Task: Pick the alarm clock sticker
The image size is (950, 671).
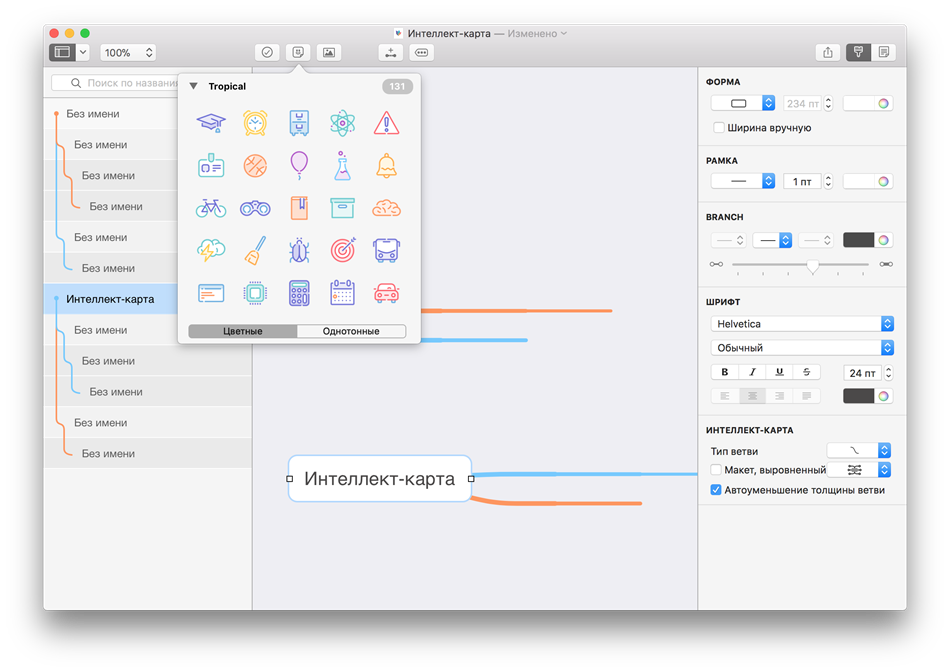Action: pos(255,123)
